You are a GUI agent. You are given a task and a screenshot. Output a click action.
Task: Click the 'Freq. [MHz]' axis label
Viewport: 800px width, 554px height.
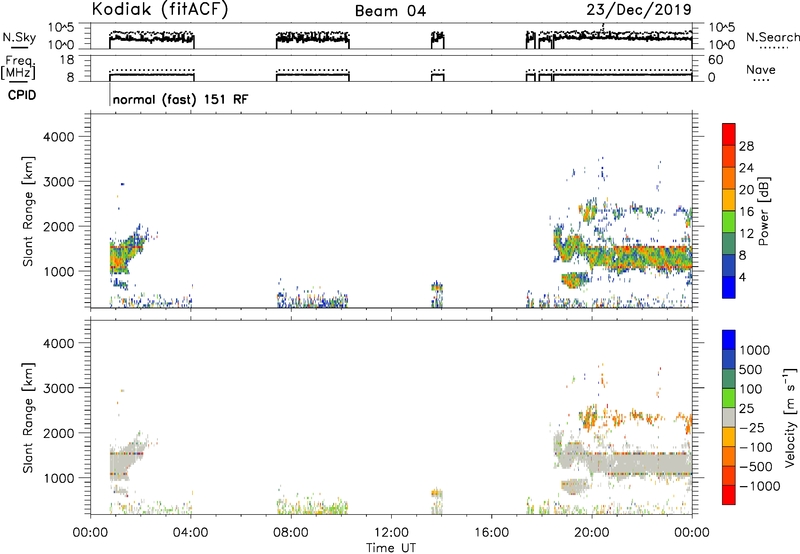coord(18,67)
